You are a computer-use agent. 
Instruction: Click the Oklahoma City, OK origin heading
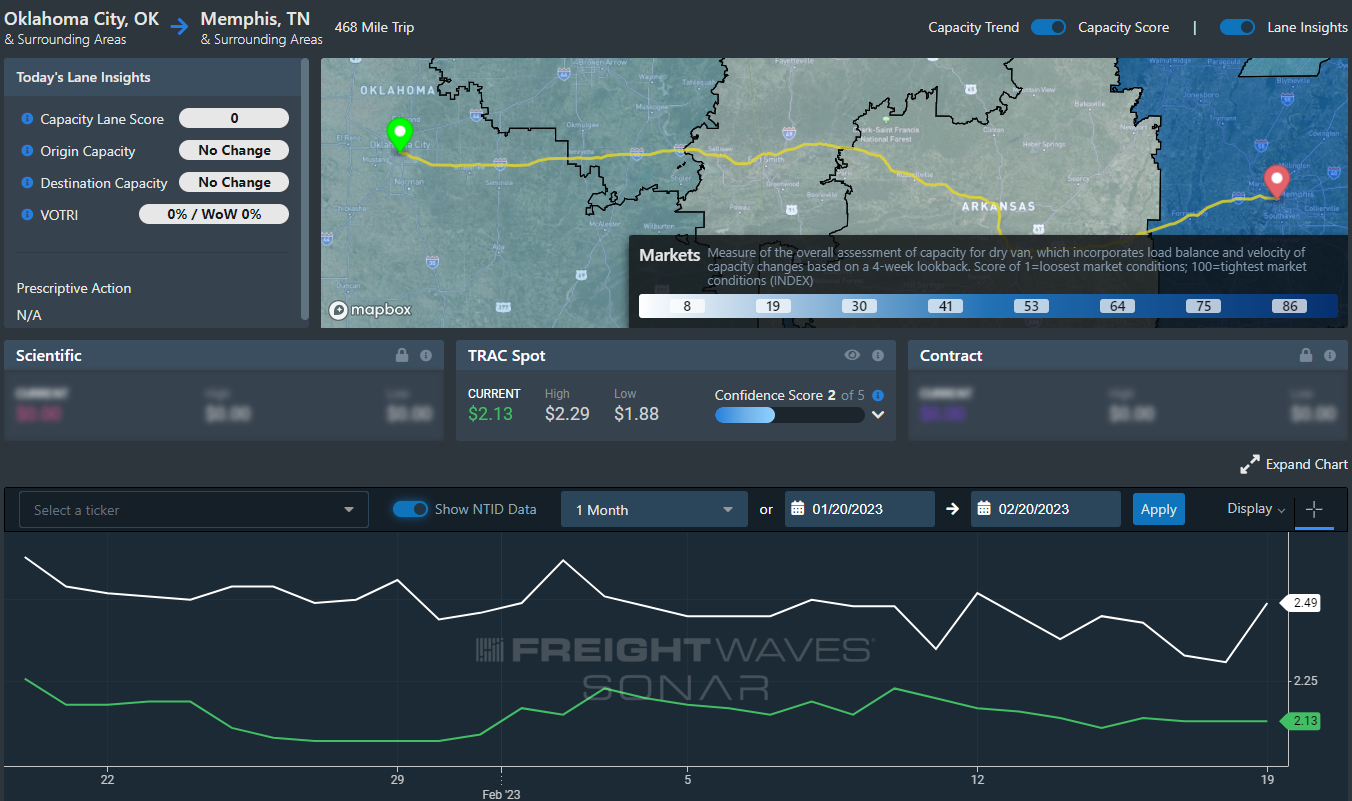[x=82, y=18]
